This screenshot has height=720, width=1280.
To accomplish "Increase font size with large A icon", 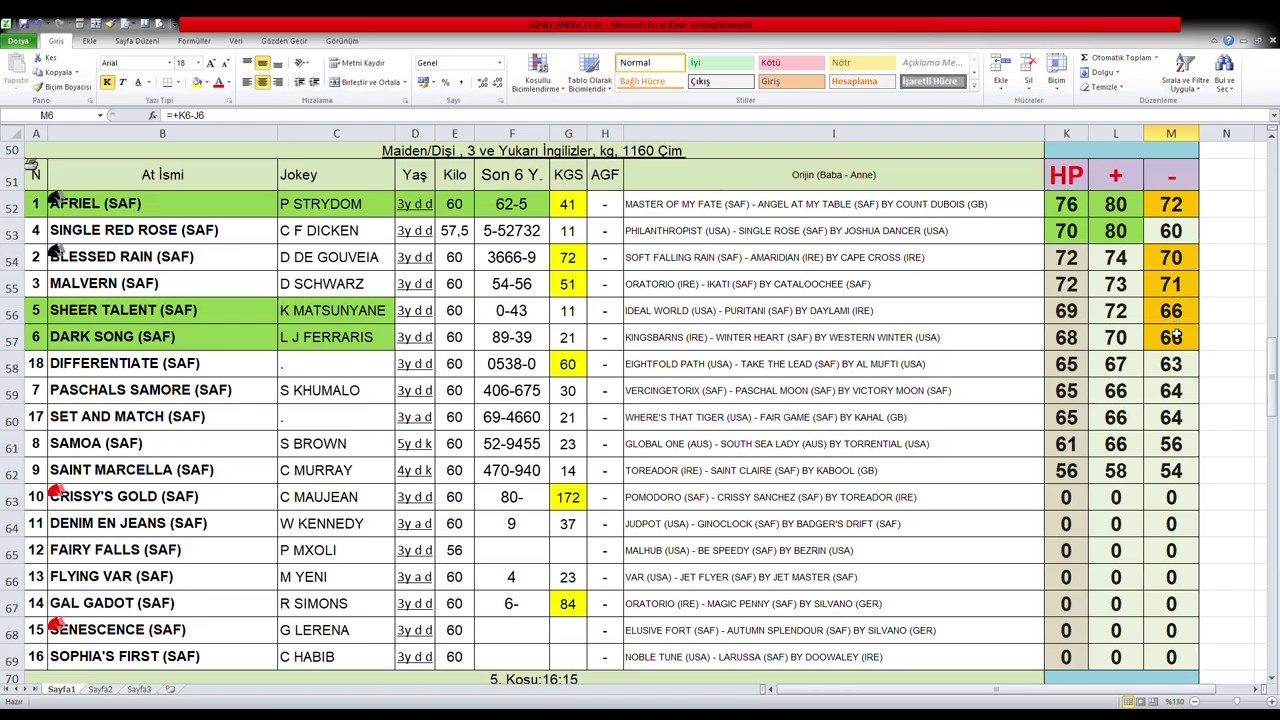I will (210, 63).
